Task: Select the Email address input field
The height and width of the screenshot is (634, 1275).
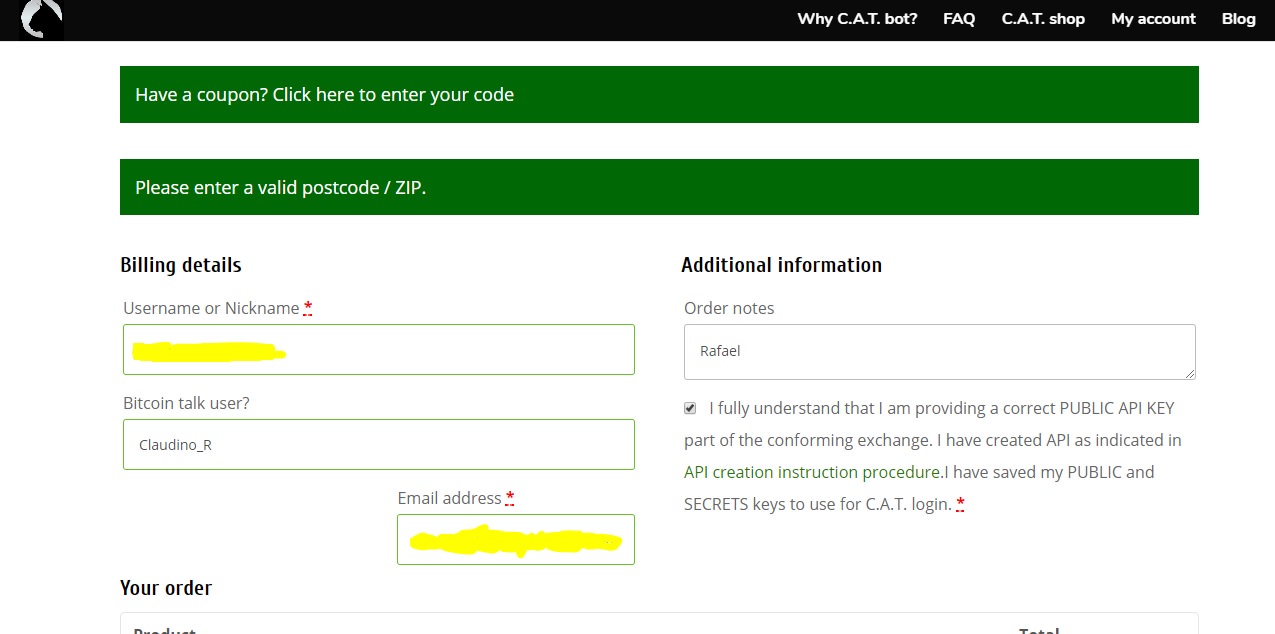Action: pyautogui.click(x=516, y=539)
